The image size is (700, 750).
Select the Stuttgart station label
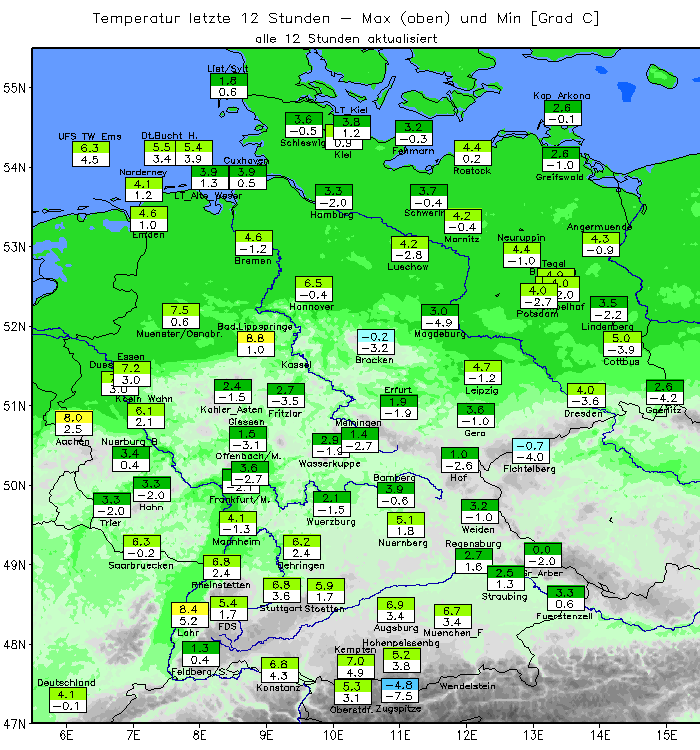coord(280,608)
